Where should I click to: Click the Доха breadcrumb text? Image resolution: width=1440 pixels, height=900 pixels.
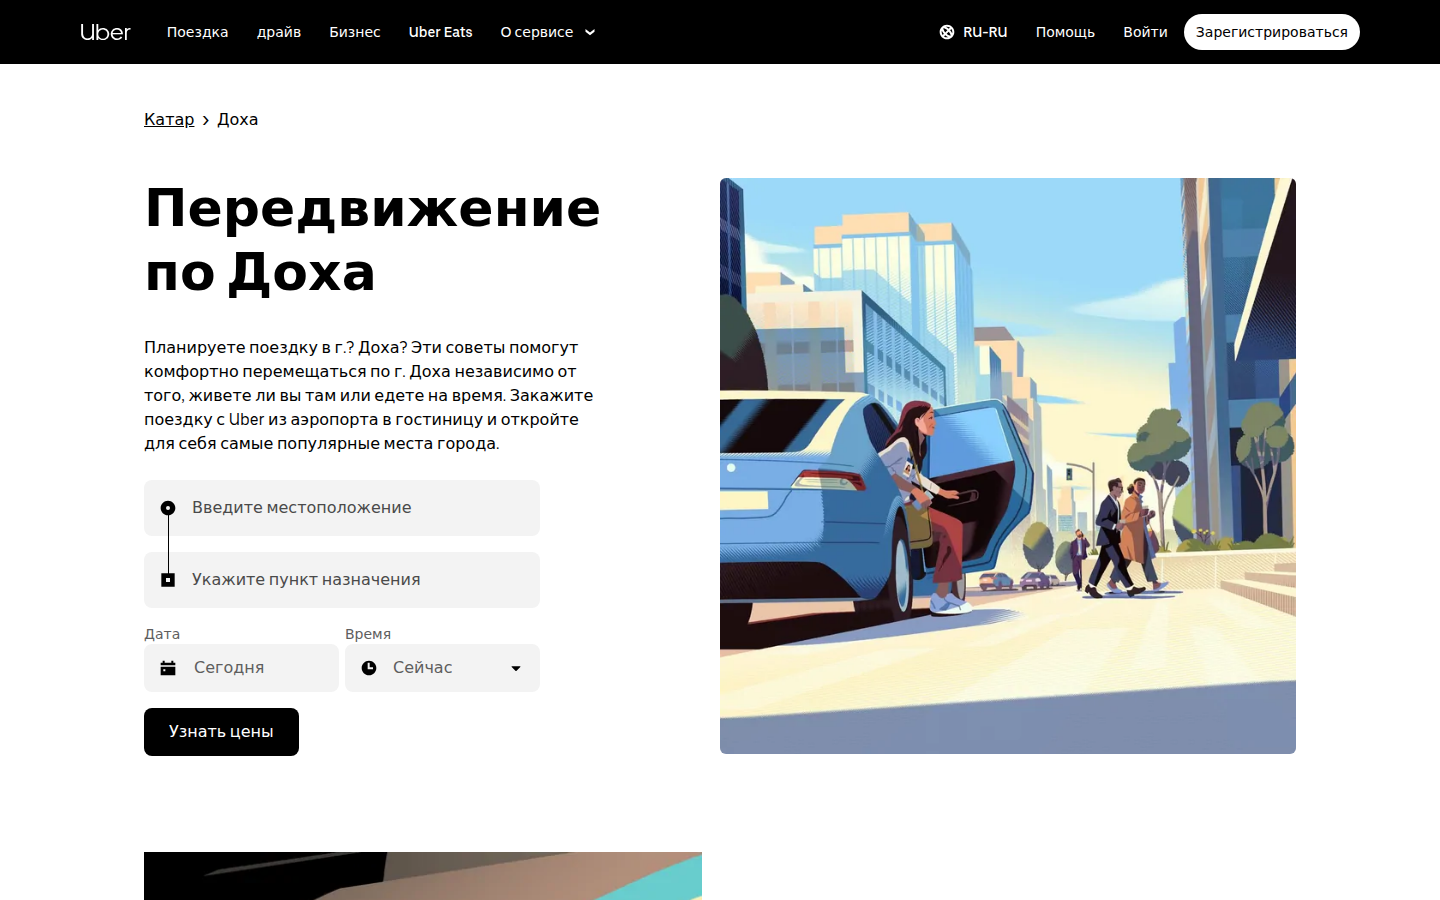(x=238, y=119)
